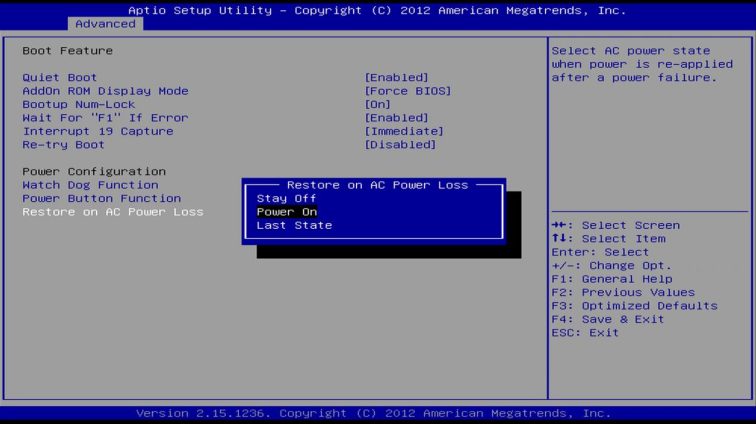Toggle the Quiet Boot [Enabled] value
The height and width of the screenshot is (424, 756).
[396, 78]
